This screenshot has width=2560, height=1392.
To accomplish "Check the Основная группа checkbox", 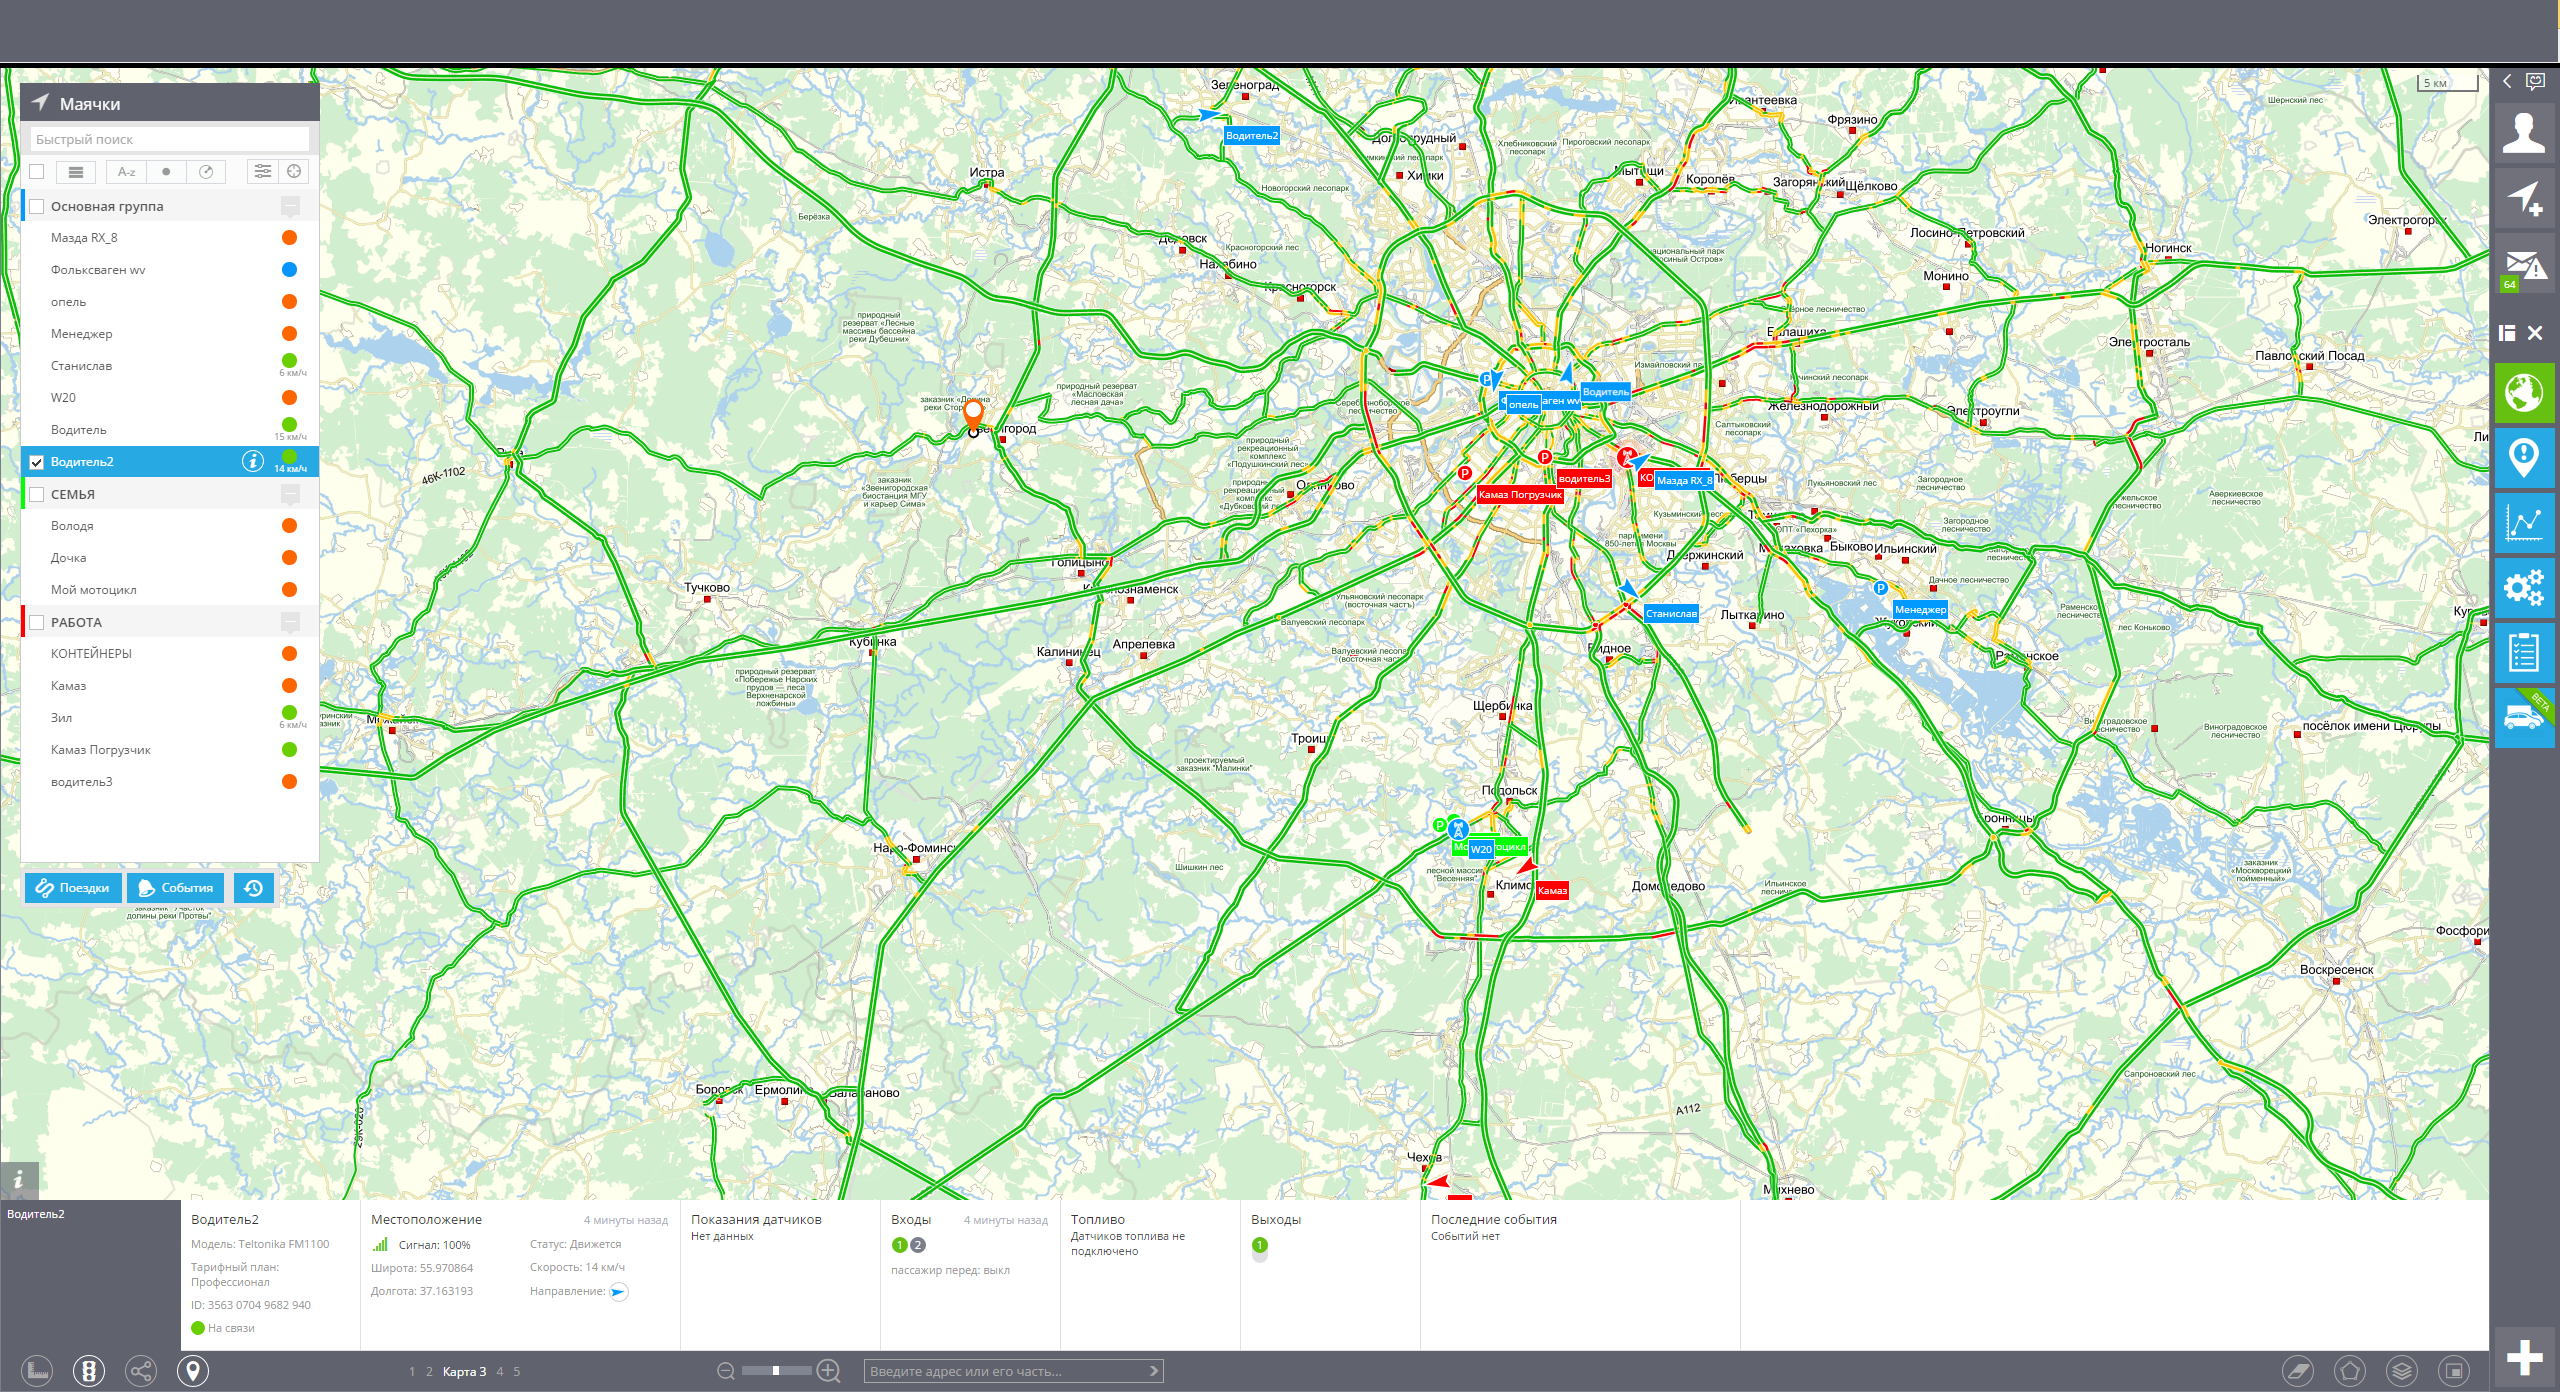I will pos(37,207).
